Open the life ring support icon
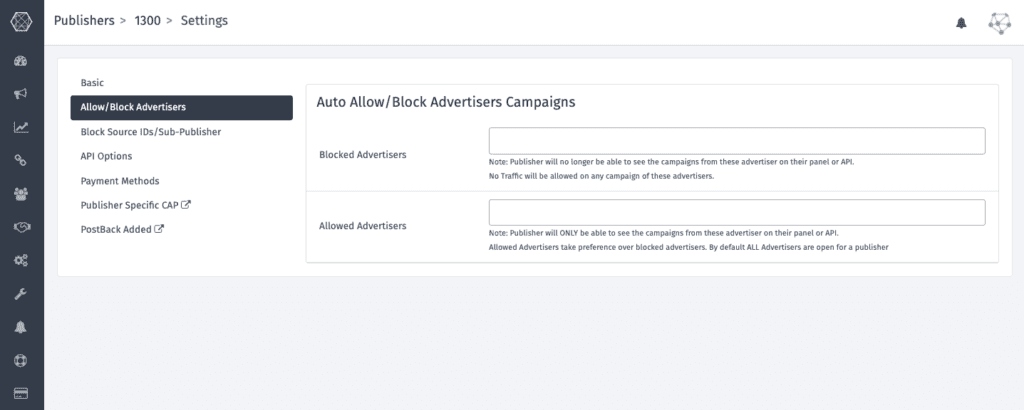Image resolution: width=1024 pixels, height=410 pixels. click(21, 360)
